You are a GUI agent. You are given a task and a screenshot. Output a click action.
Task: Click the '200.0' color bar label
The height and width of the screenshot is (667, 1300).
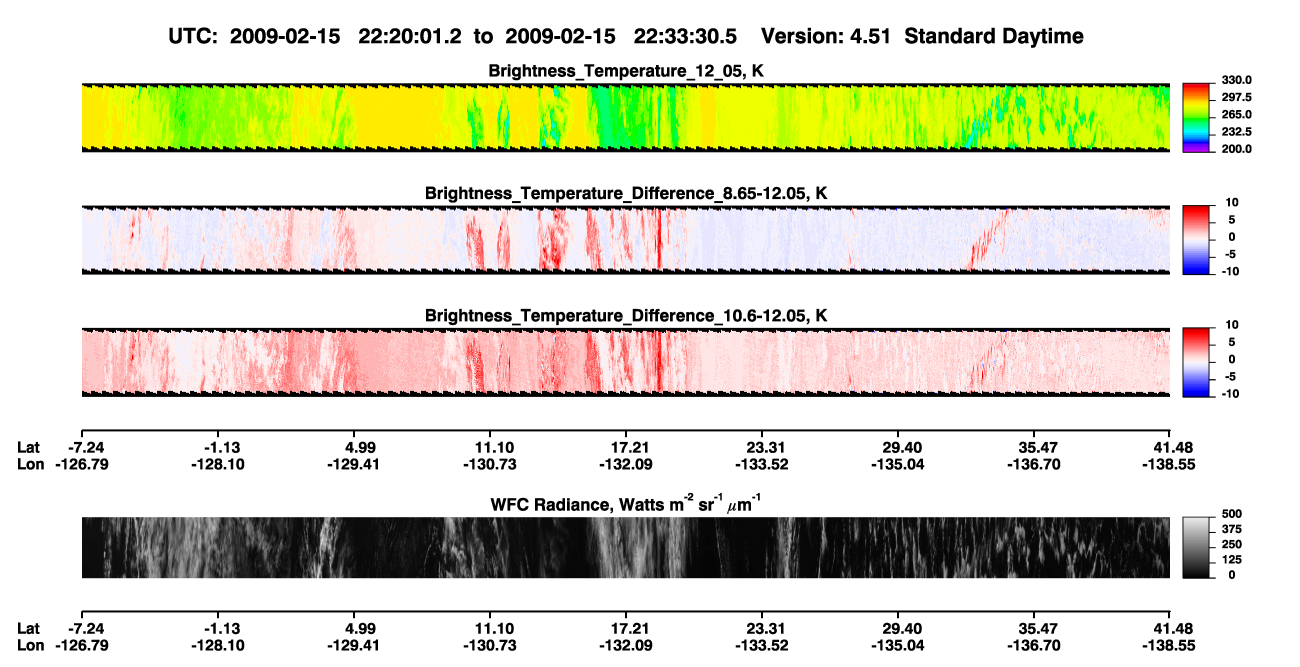[x=1236, y=148]
